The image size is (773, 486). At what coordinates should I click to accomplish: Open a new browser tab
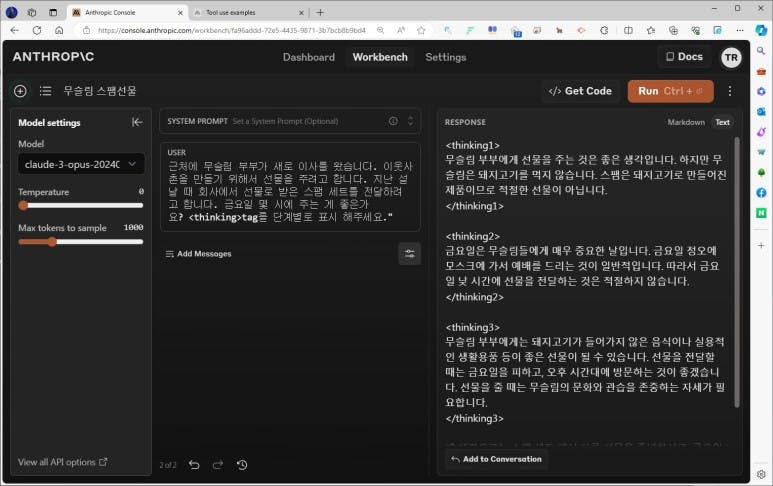pos(320,13)
